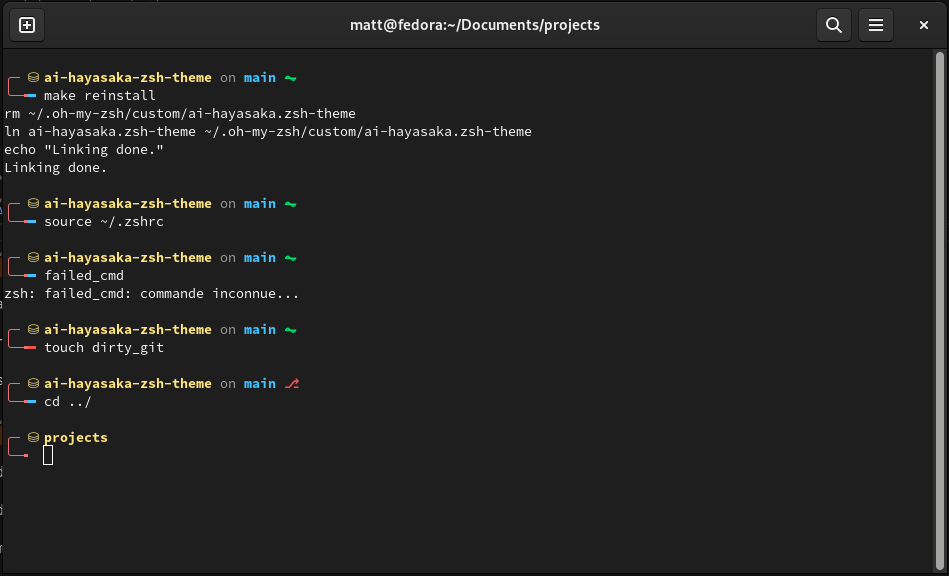949x576 pixels.
Task: Click the 'projects' directory name in prompt
Action: point(76,438)
